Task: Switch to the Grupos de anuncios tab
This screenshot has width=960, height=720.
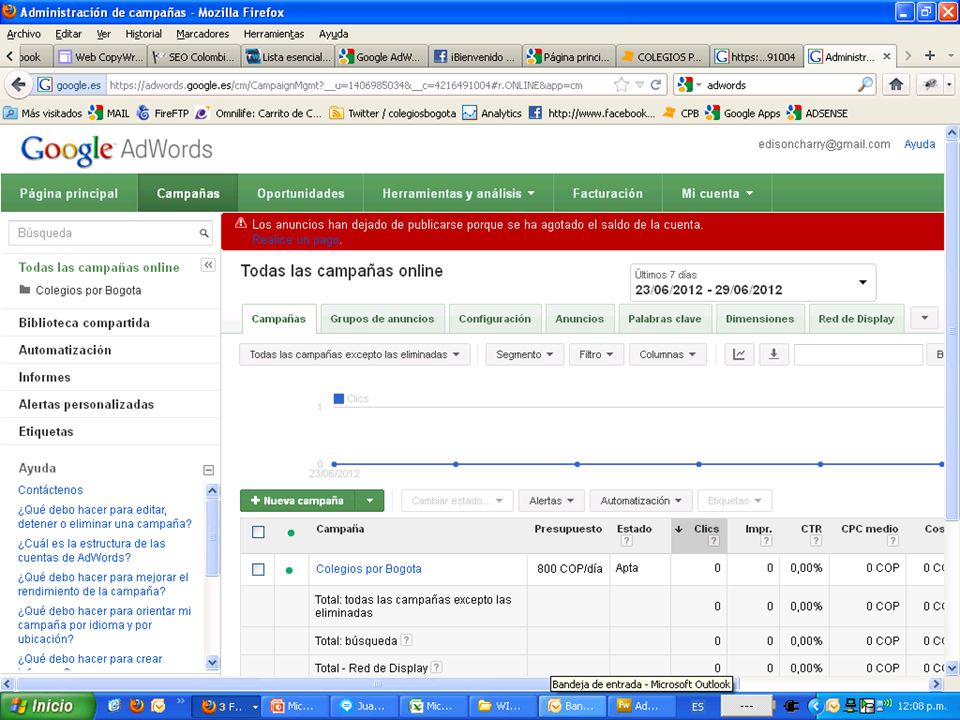Action: coord(382,319)
